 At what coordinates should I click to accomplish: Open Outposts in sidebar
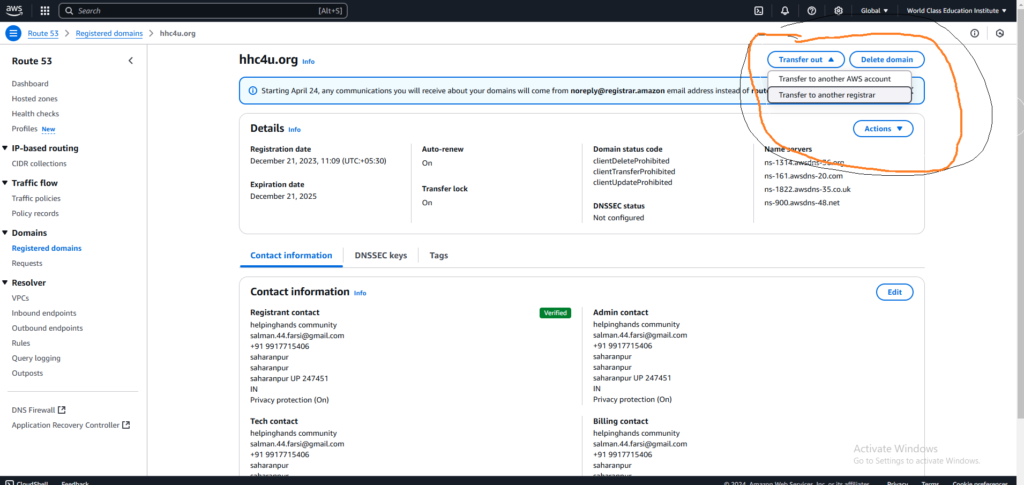click(x=27, y=373)
